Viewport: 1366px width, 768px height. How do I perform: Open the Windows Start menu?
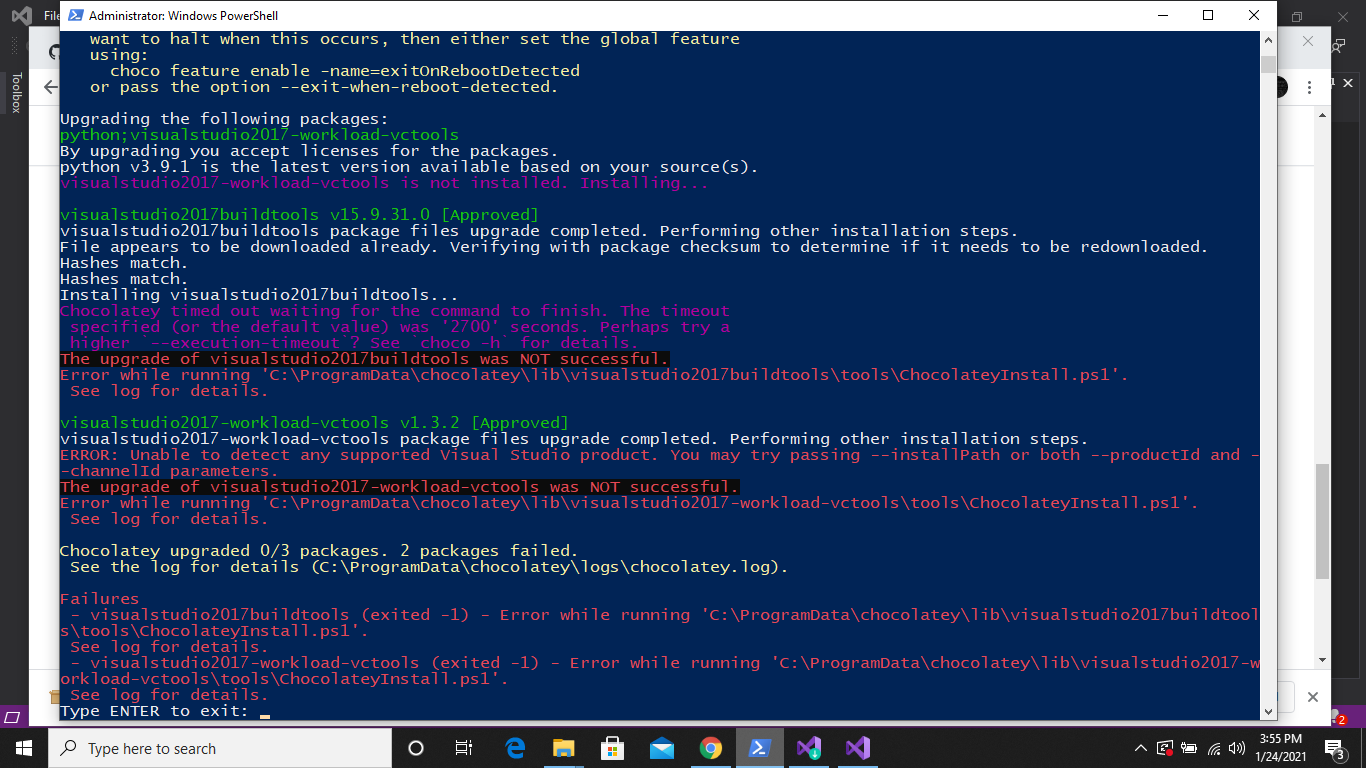24,748
